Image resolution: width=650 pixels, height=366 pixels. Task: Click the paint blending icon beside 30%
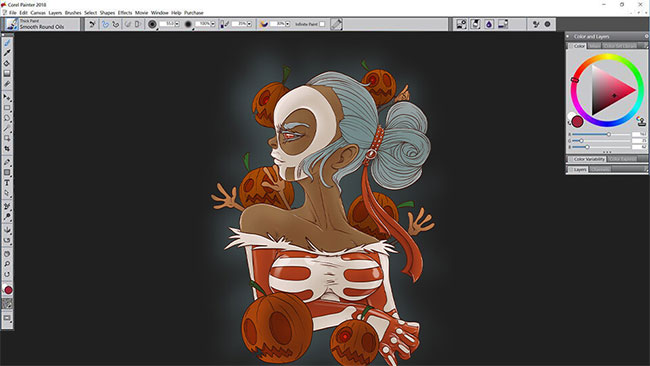pyautogui.click(x=264, y=24)
